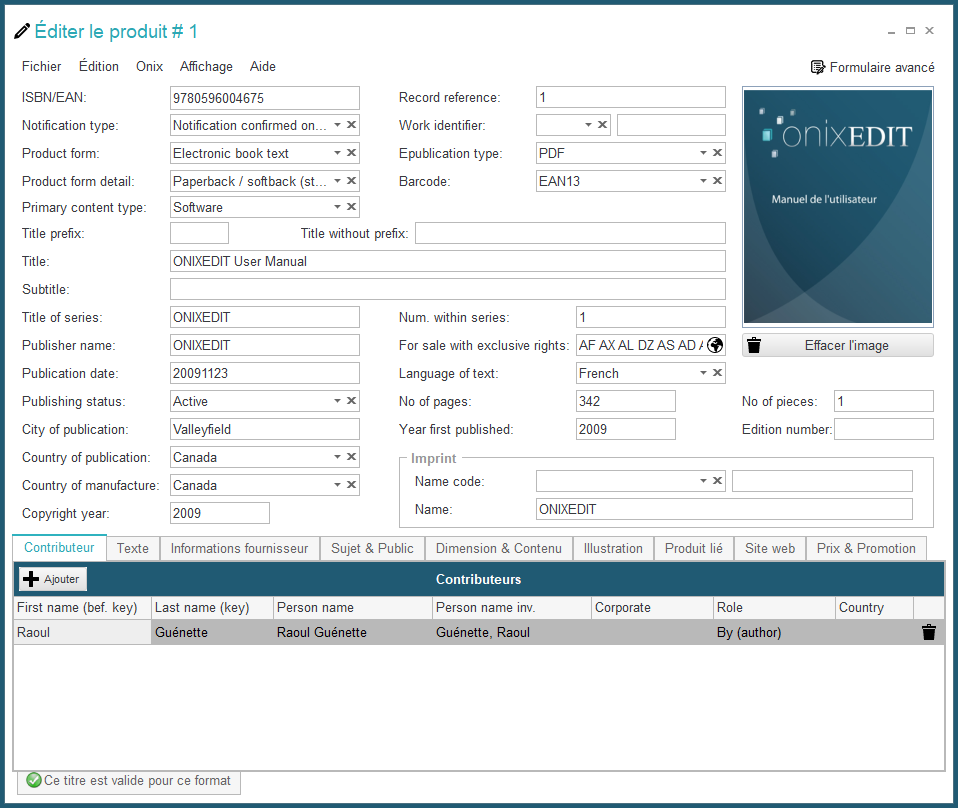Image resolution: width=958 pixels, height=808 pixels.
Task: Expand the Country of publication dropdown
Action: pyautogui.click(x=337, y=457)
